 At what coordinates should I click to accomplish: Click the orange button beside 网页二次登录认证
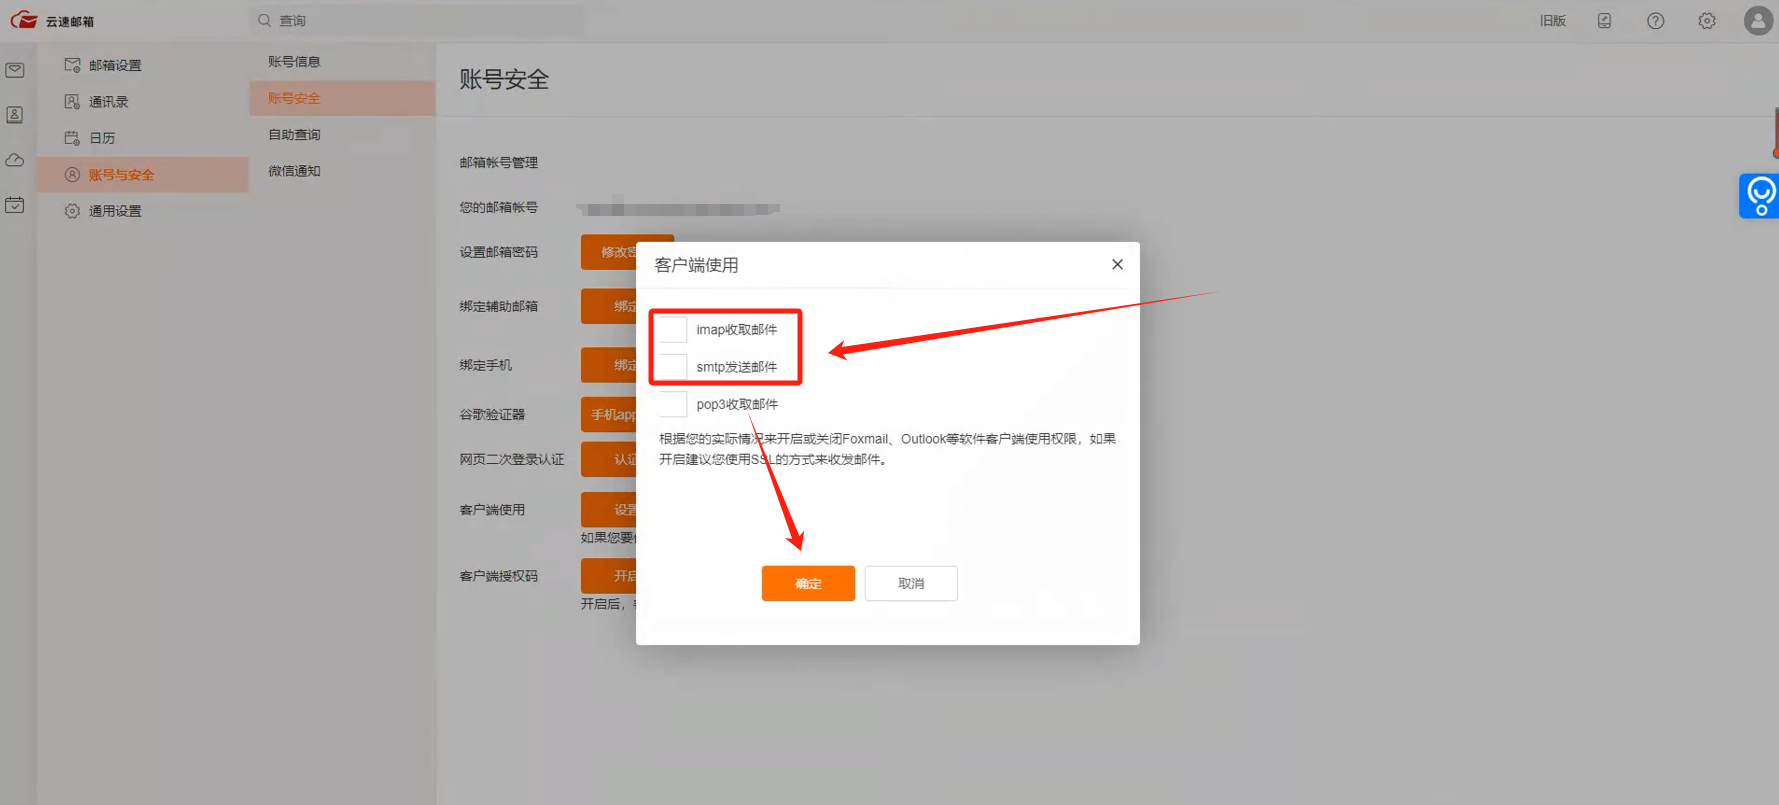[x=609, y=460]
